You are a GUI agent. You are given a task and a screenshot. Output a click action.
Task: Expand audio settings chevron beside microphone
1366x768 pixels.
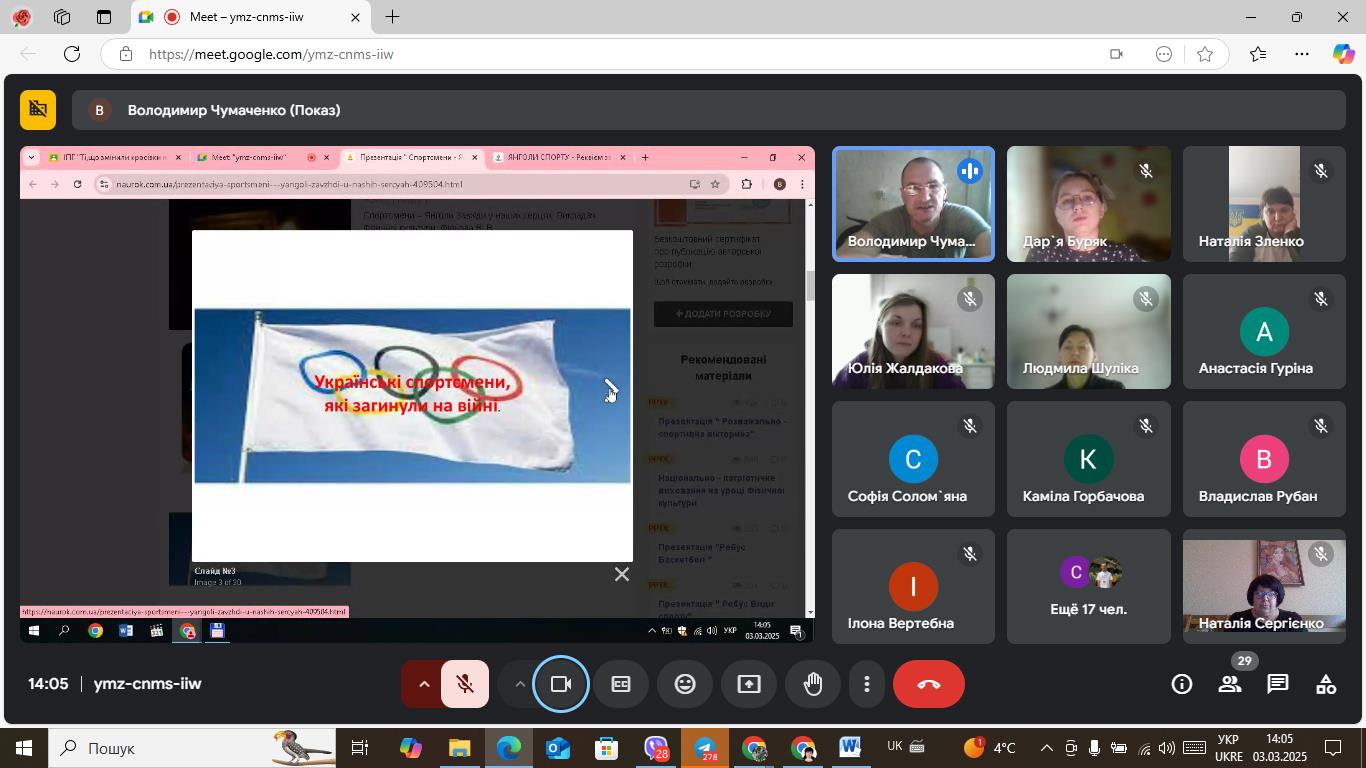(423, 684)
